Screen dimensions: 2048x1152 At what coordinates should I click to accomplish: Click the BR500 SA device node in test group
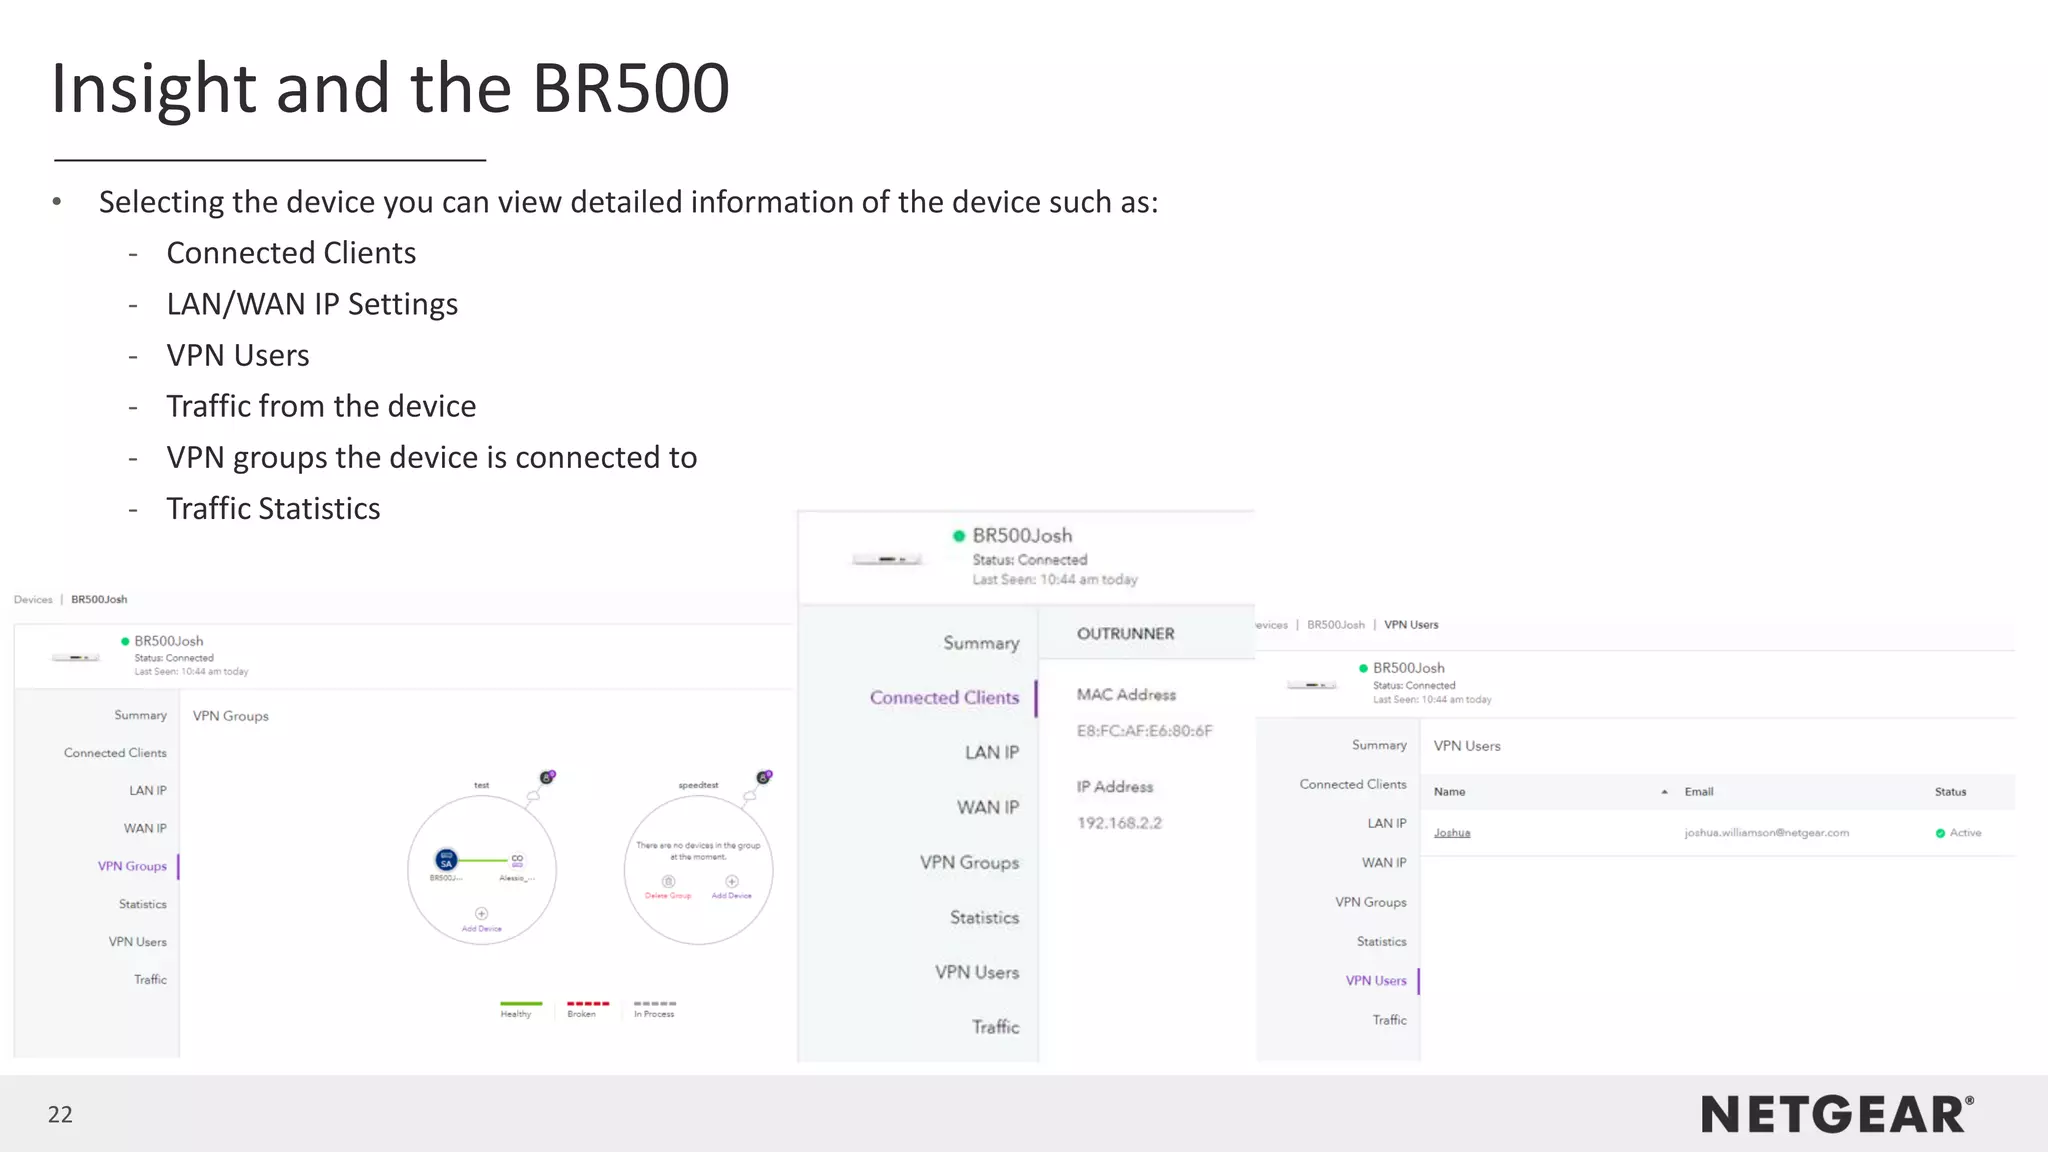(x=446, y=860)
